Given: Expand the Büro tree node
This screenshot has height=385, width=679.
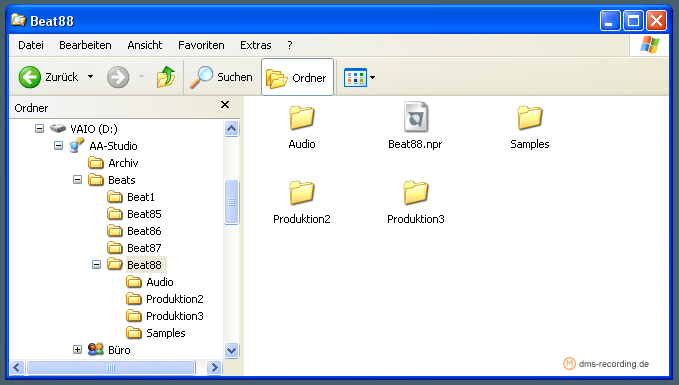Looking at the screenshot, I should [78, 349].
